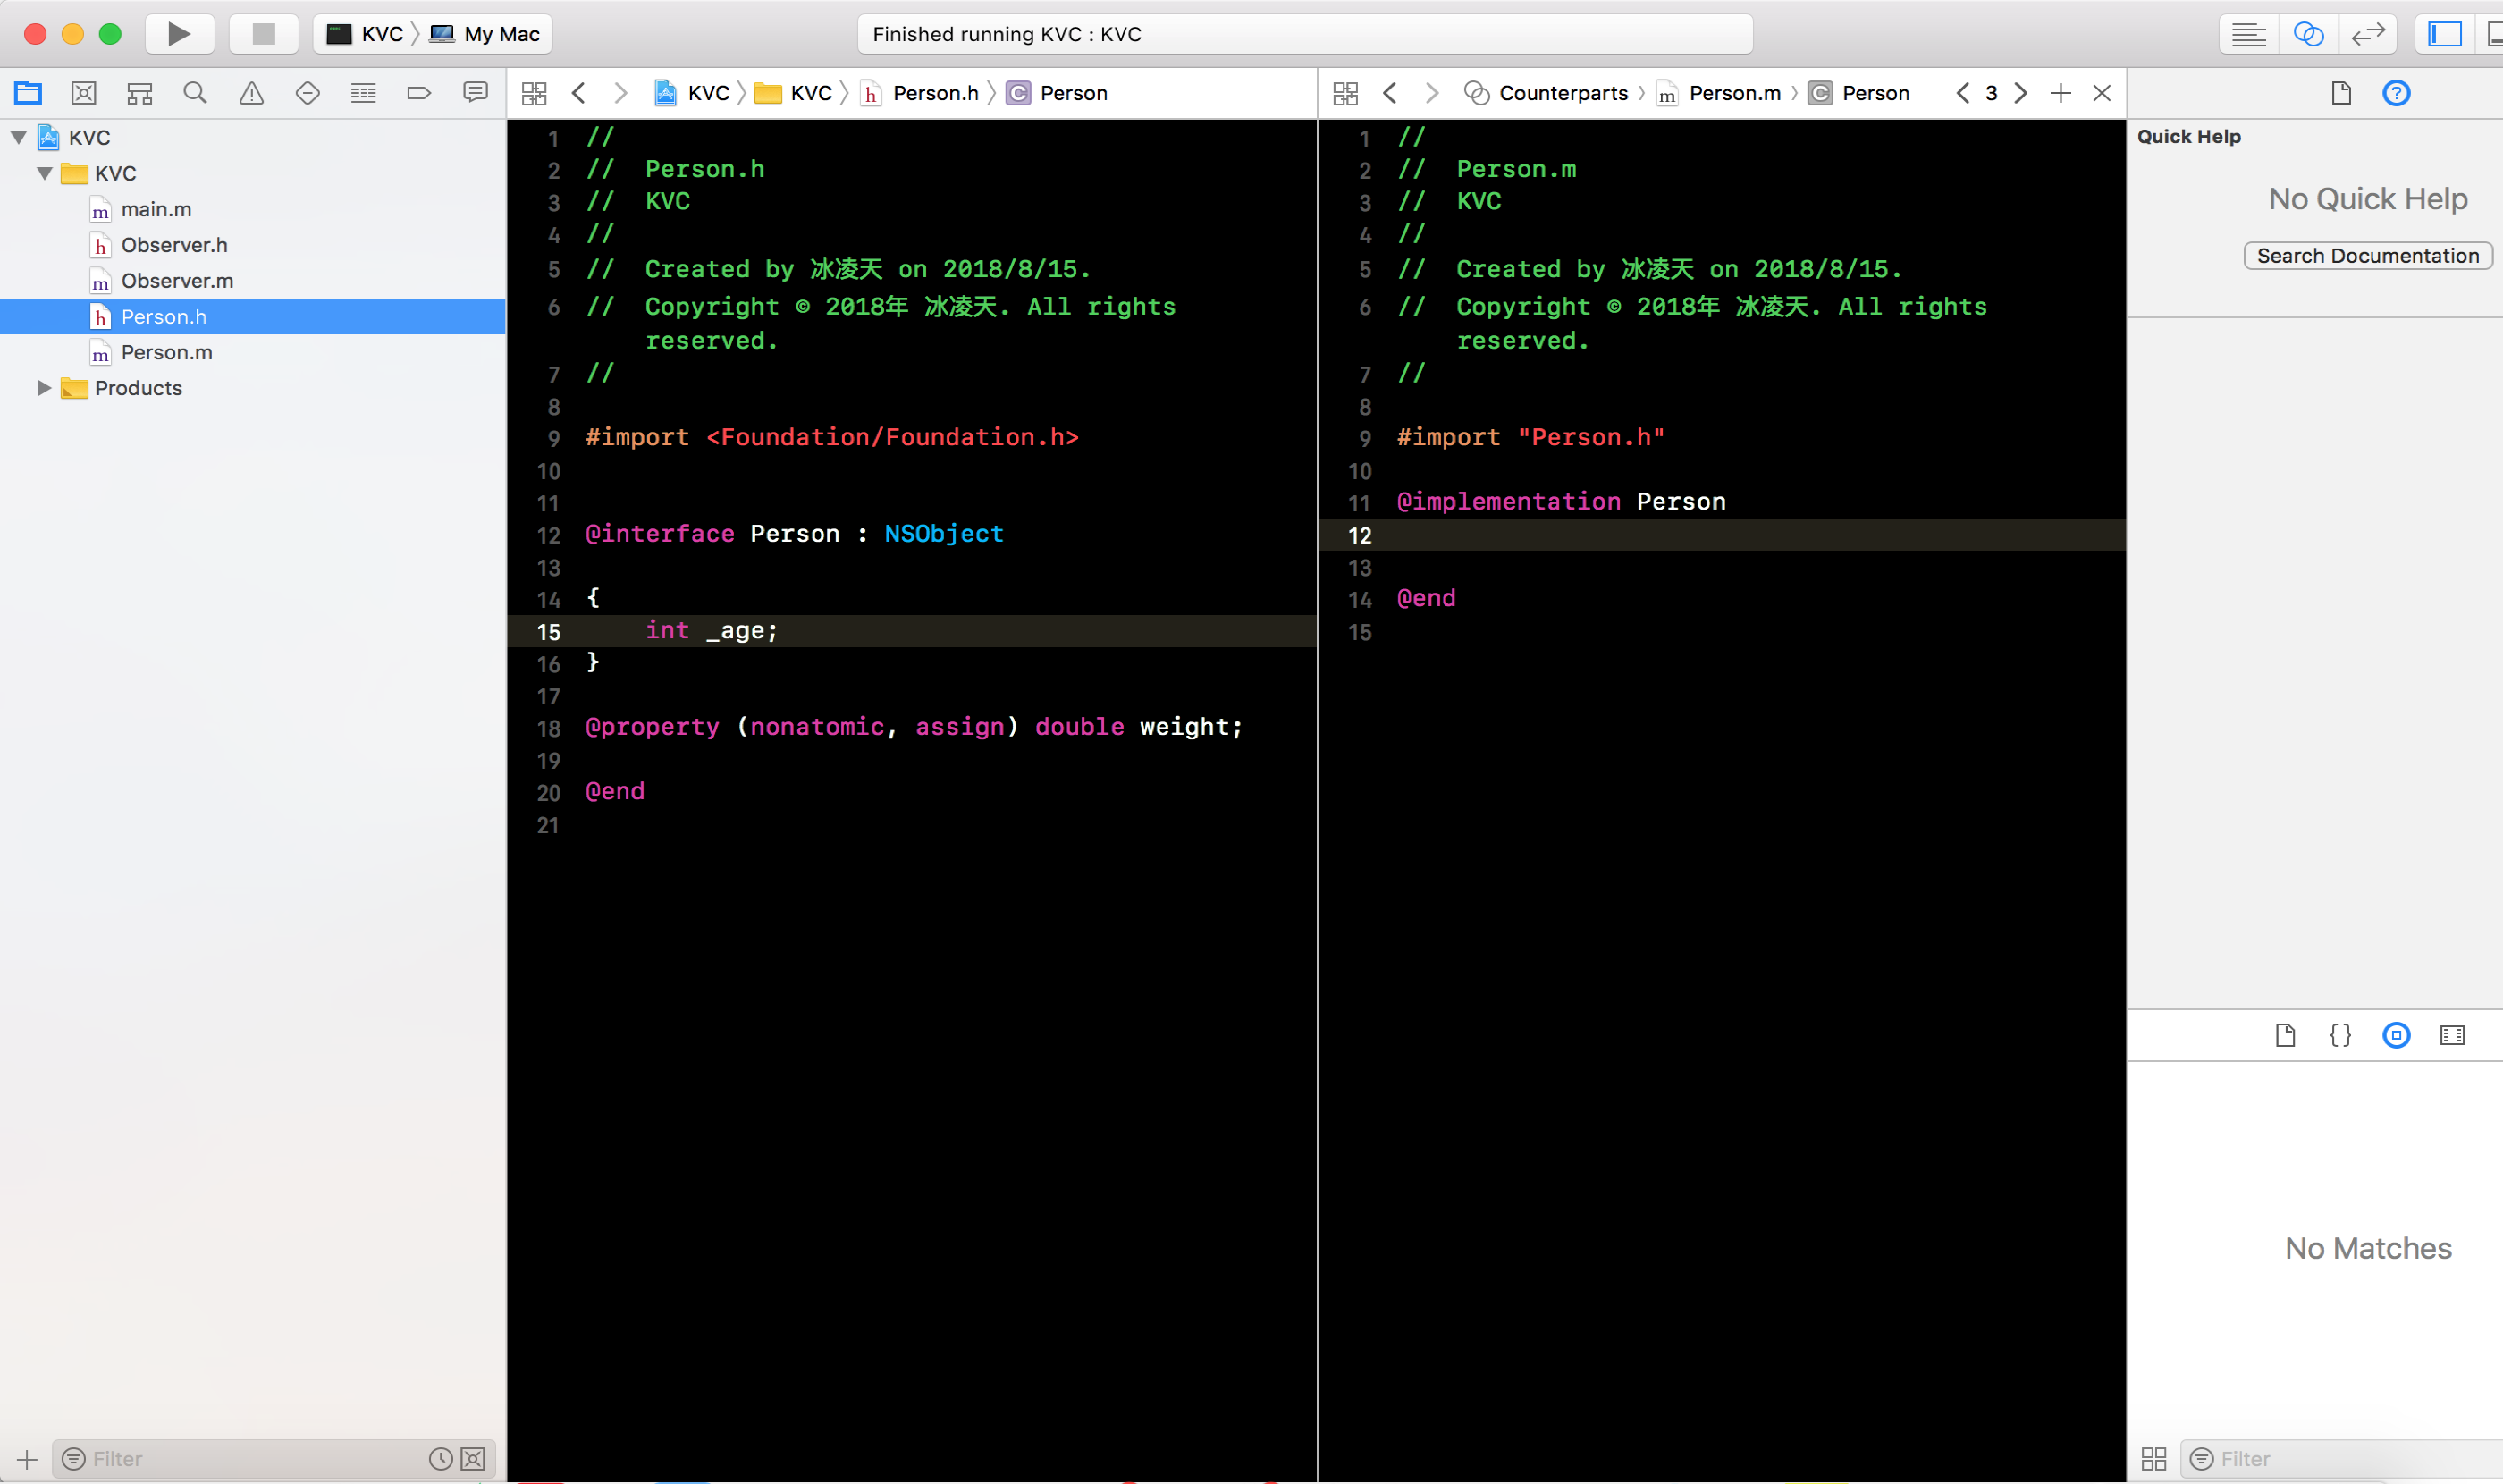The width and height of the screenshot is (2503, 1484).
Task: Click the Stop button in toolbar
Action: pos(263,34)
